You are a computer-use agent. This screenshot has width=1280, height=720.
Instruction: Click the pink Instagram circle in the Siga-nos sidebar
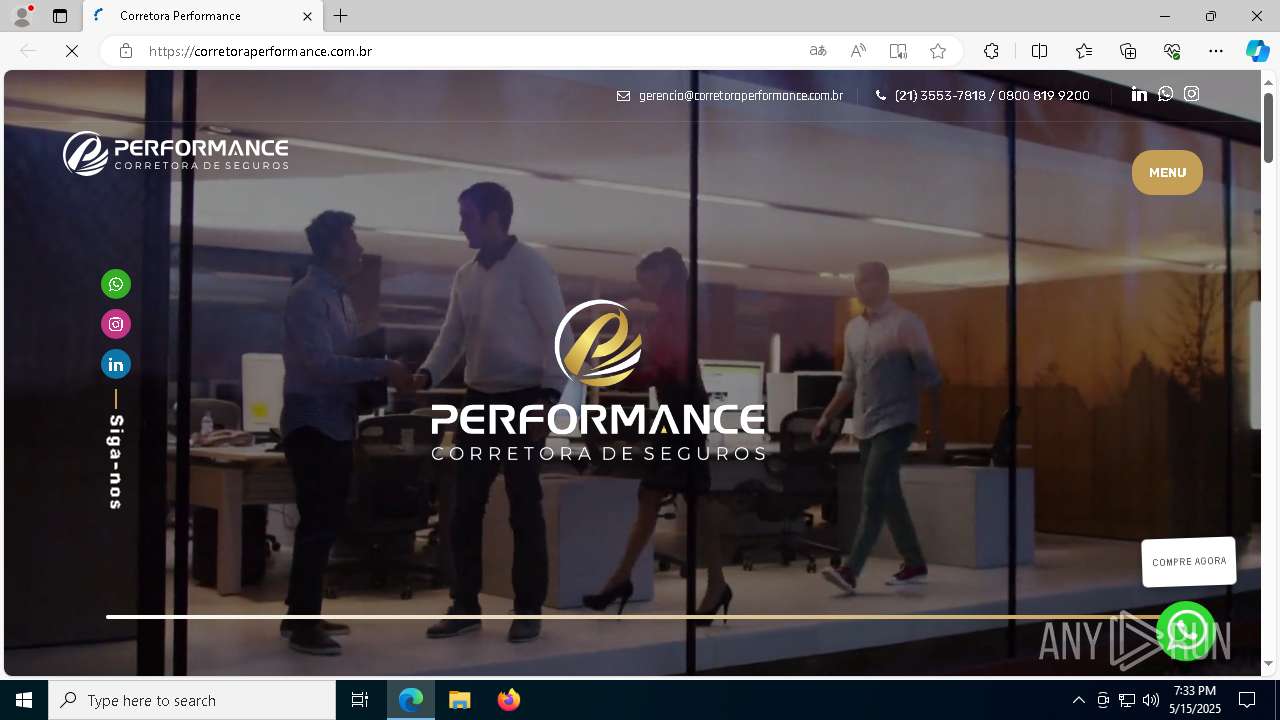[116, 324]
